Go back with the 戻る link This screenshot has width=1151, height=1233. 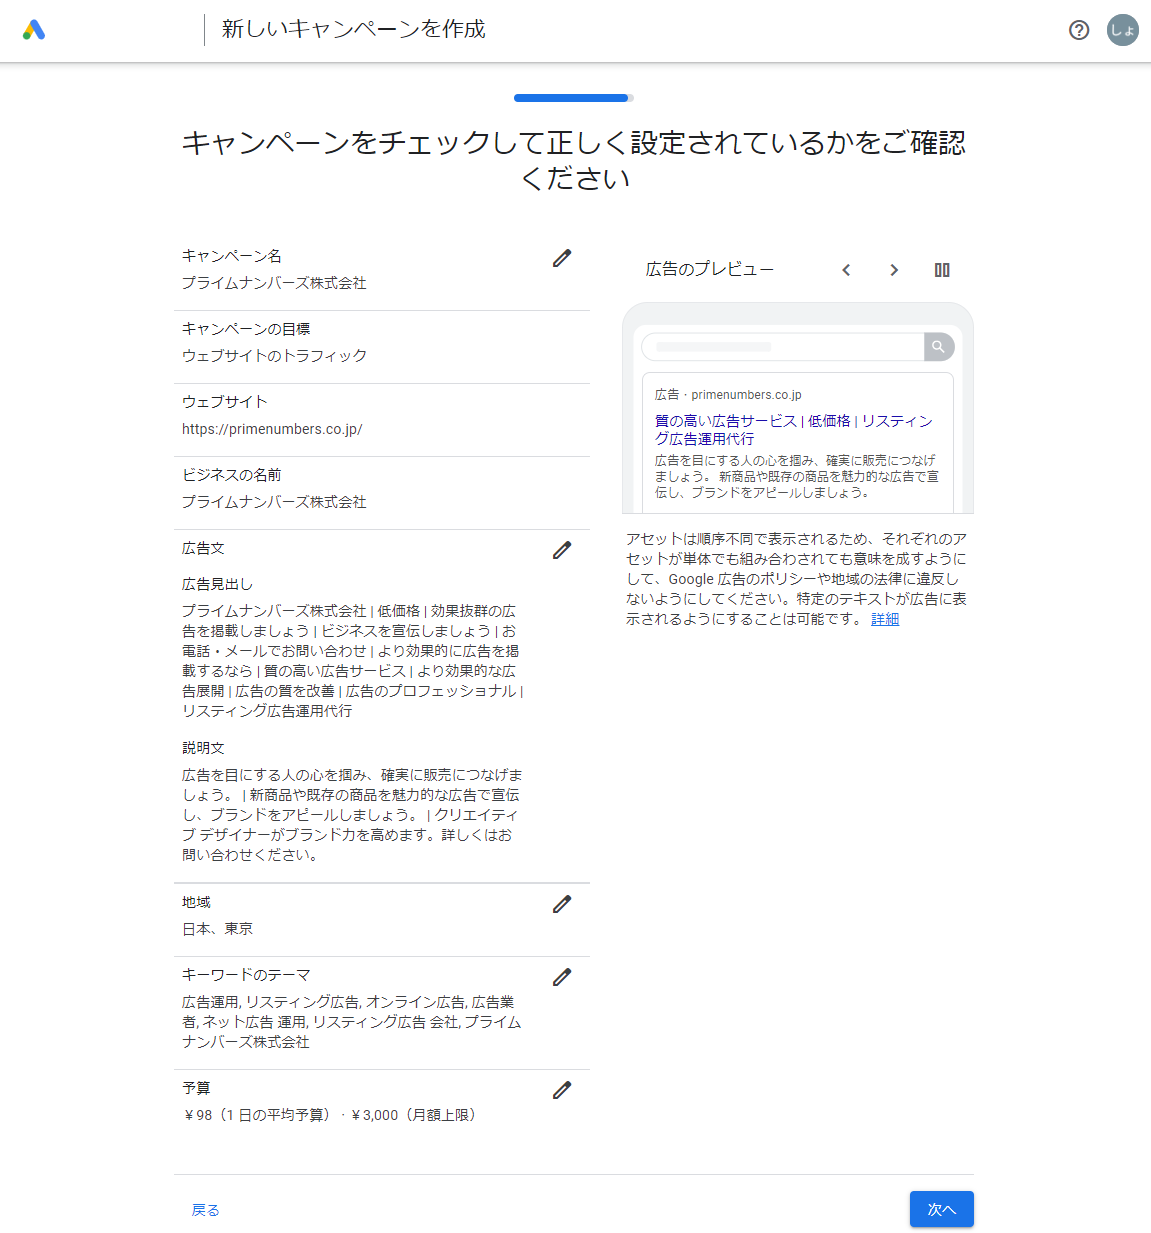click(206, 1210)
